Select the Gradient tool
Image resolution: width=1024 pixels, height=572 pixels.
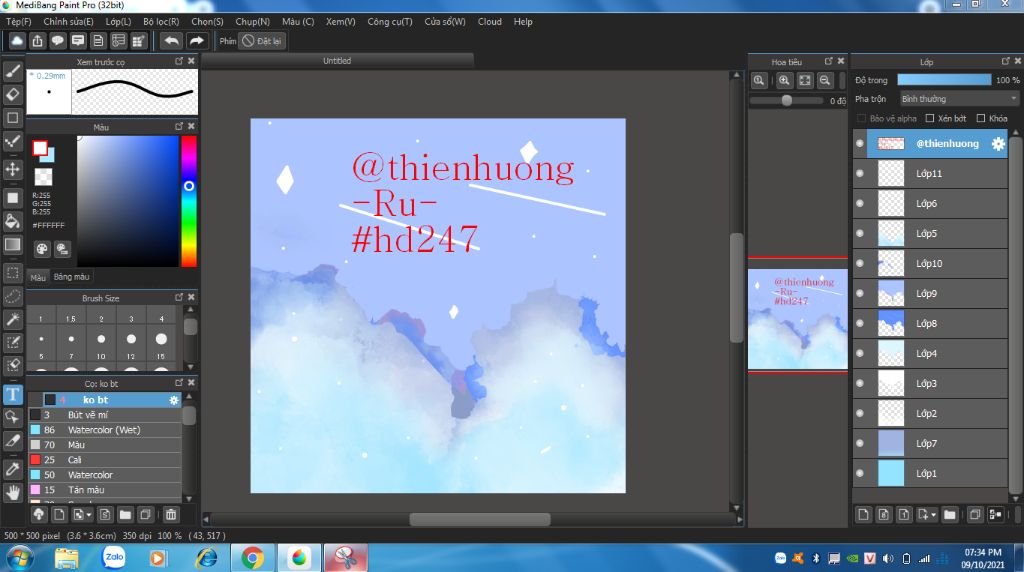[12, 245]
